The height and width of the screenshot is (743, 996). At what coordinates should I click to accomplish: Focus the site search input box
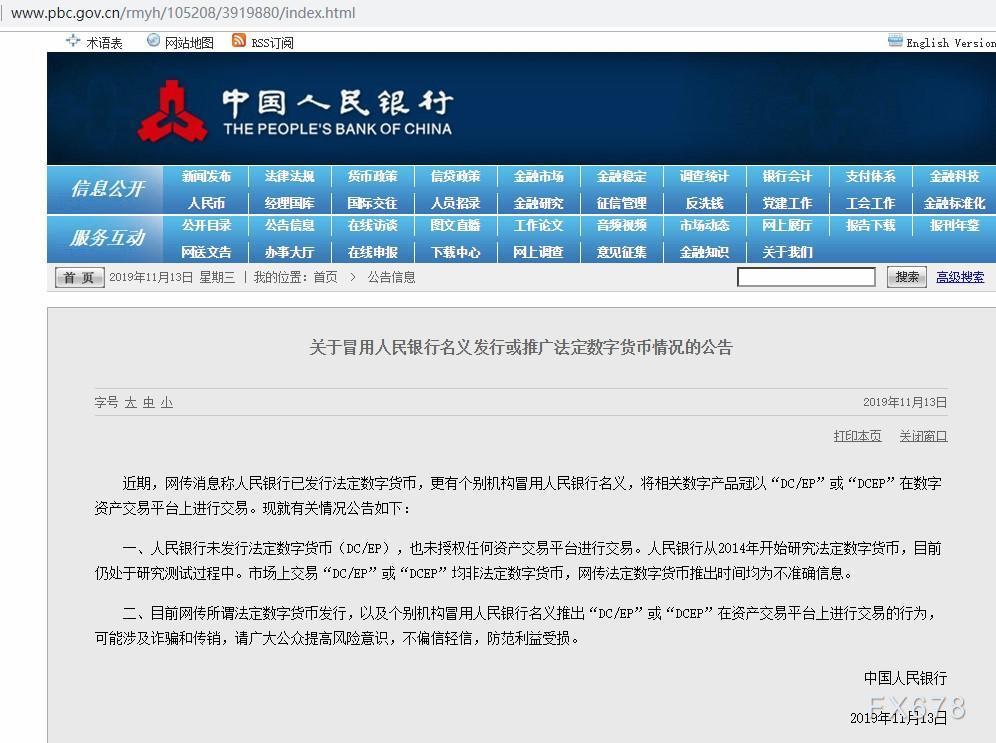(807, 278)
